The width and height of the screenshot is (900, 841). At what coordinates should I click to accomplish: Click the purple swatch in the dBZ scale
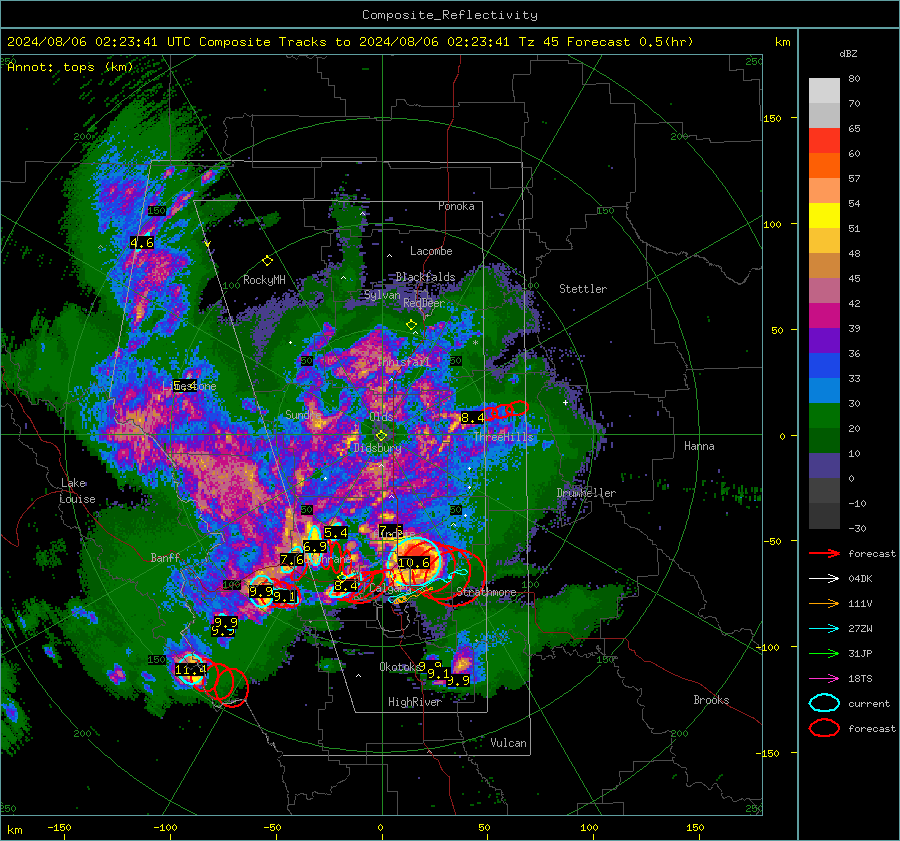click(824, 341)
